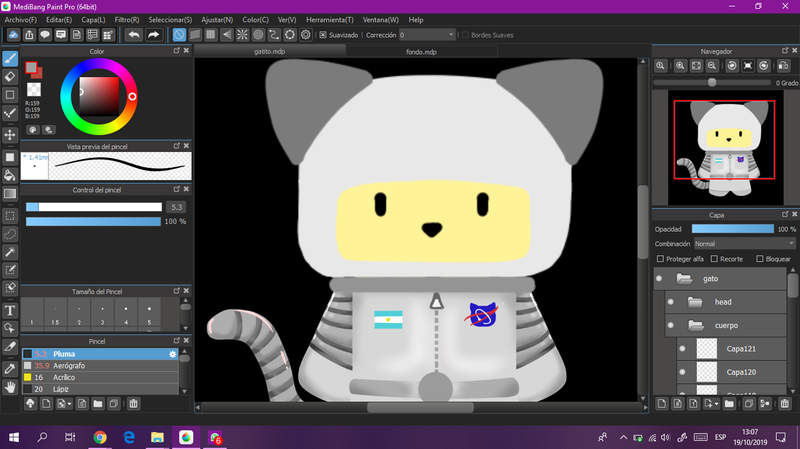Select the Bucket fill tool
This screenshot has width=800, height=449.
point(10,174)
